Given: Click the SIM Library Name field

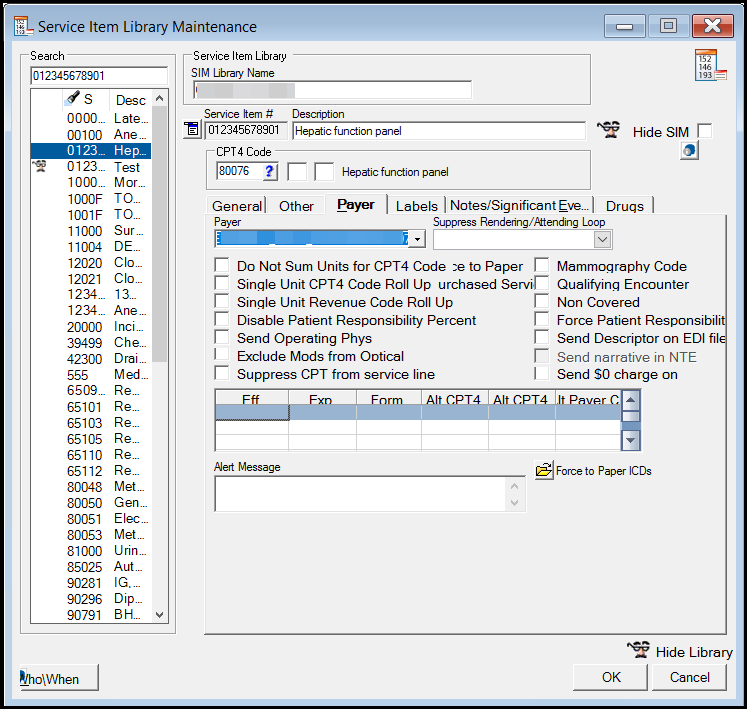Looking at the screenshot, I should 333,90.
